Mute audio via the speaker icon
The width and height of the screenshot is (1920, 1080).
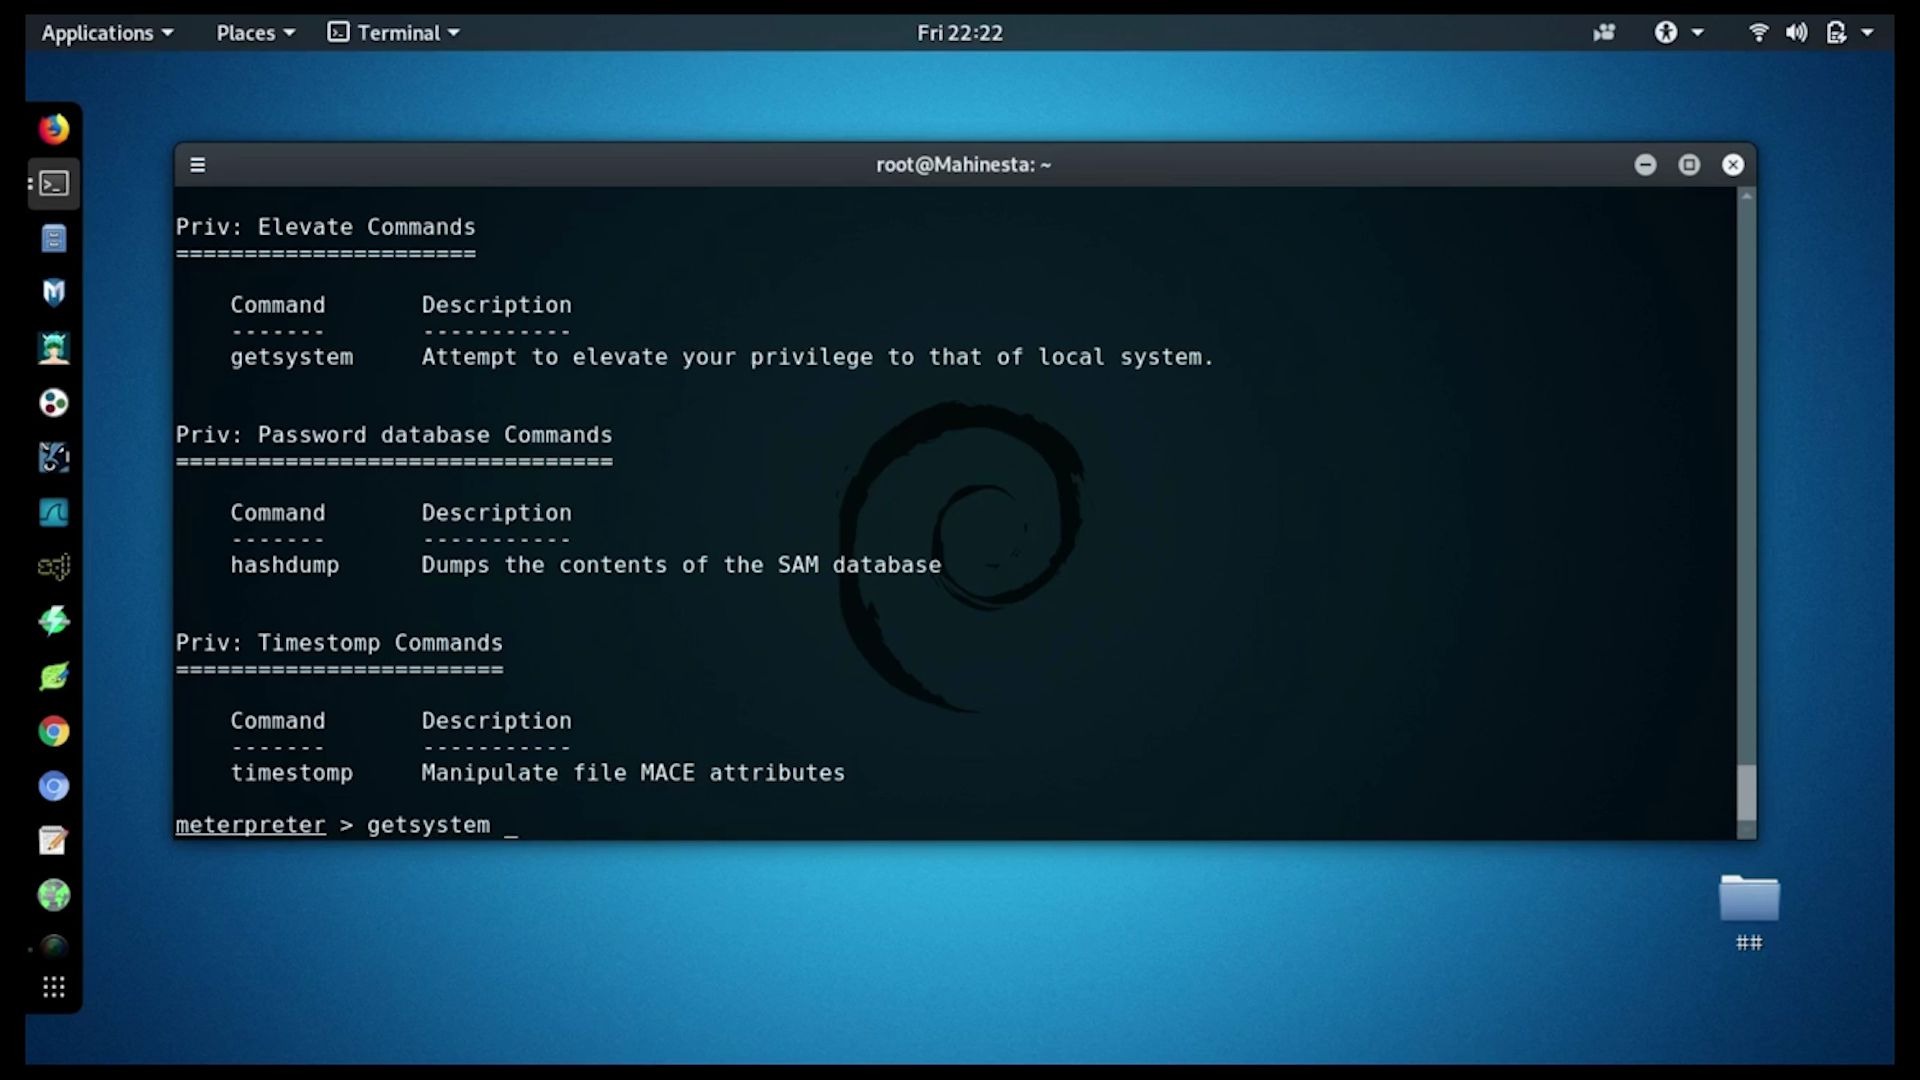pos(1796,32)
